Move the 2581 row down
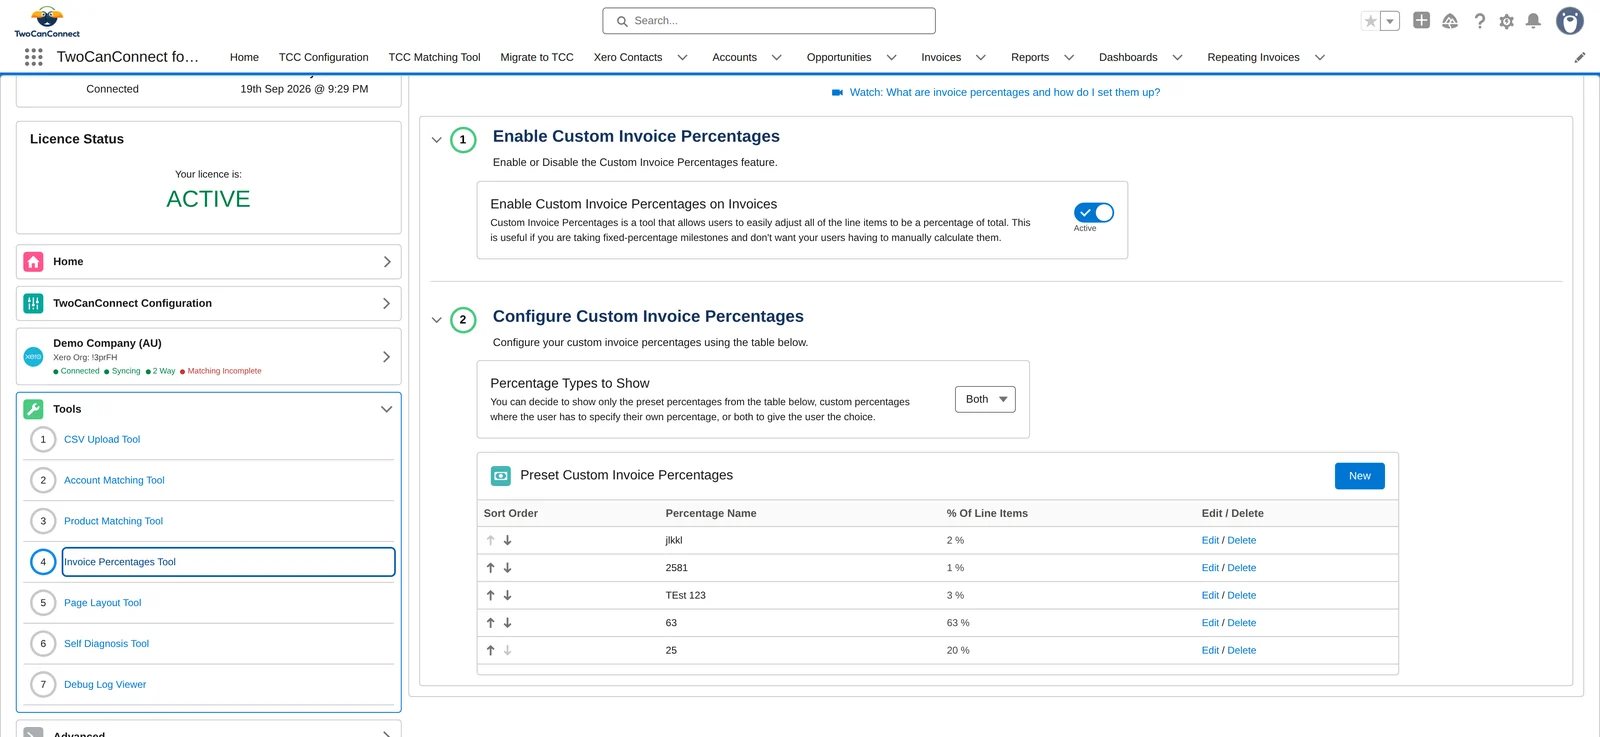The image size is (1600, 737). click(x=507, y=568)
